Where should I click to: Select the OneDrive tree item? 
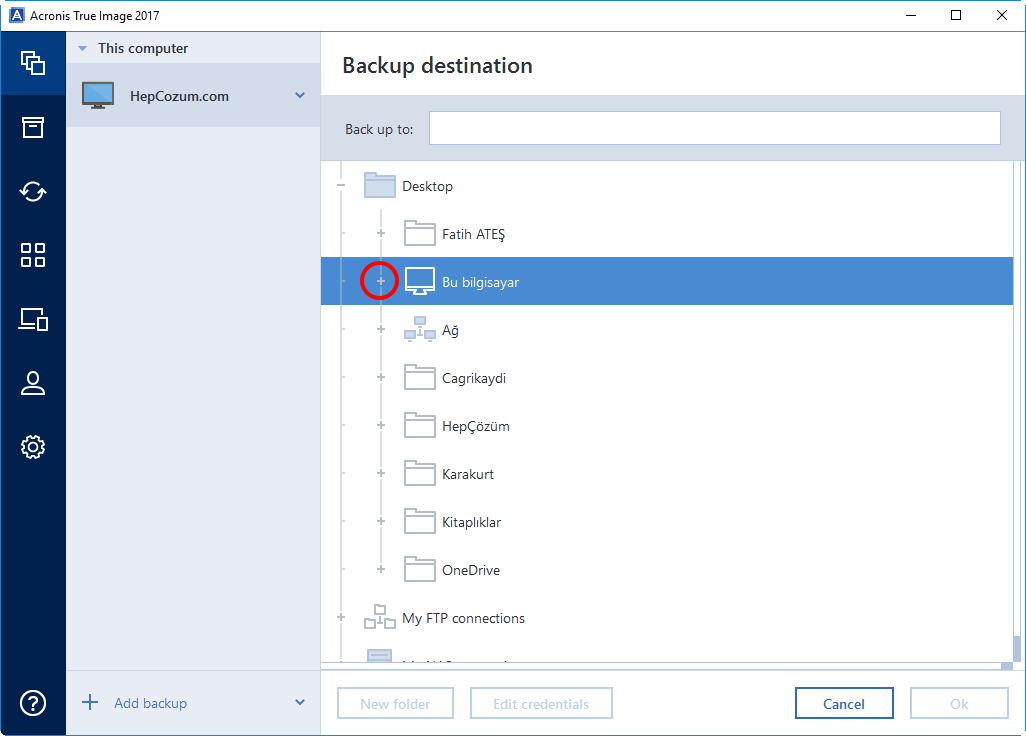(x=470, y=570)
